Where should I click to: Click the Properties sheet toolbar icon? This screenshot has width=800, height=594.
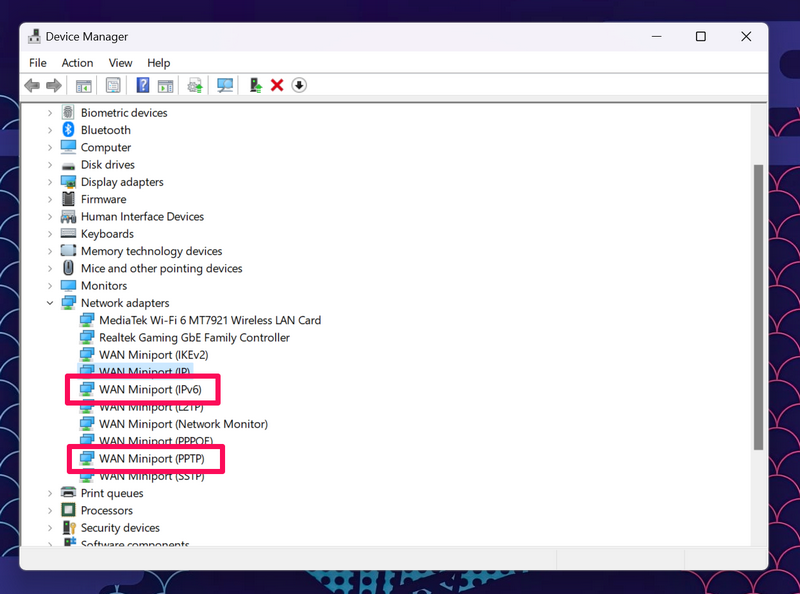point(113,86)
